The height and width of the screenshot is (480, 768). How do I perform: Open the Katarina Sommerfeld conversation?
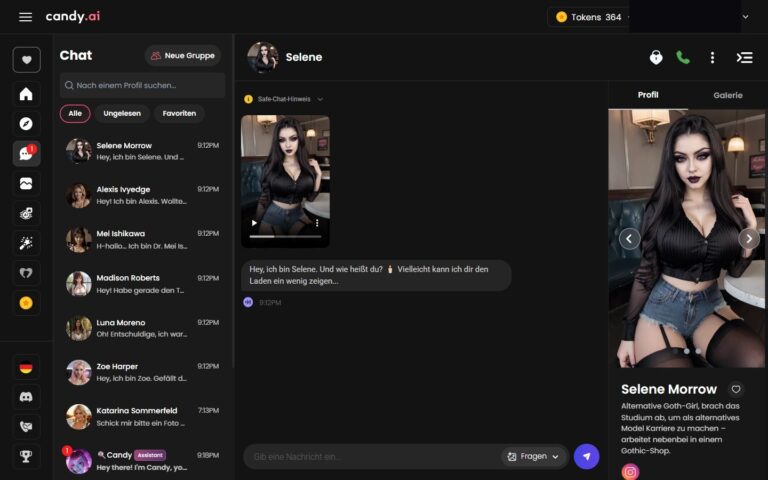[143, 417]
